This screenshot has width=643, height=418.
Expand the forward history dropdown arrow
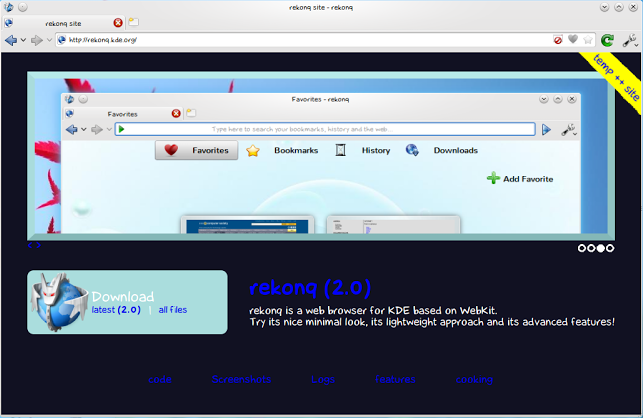(x=48, y=40)
